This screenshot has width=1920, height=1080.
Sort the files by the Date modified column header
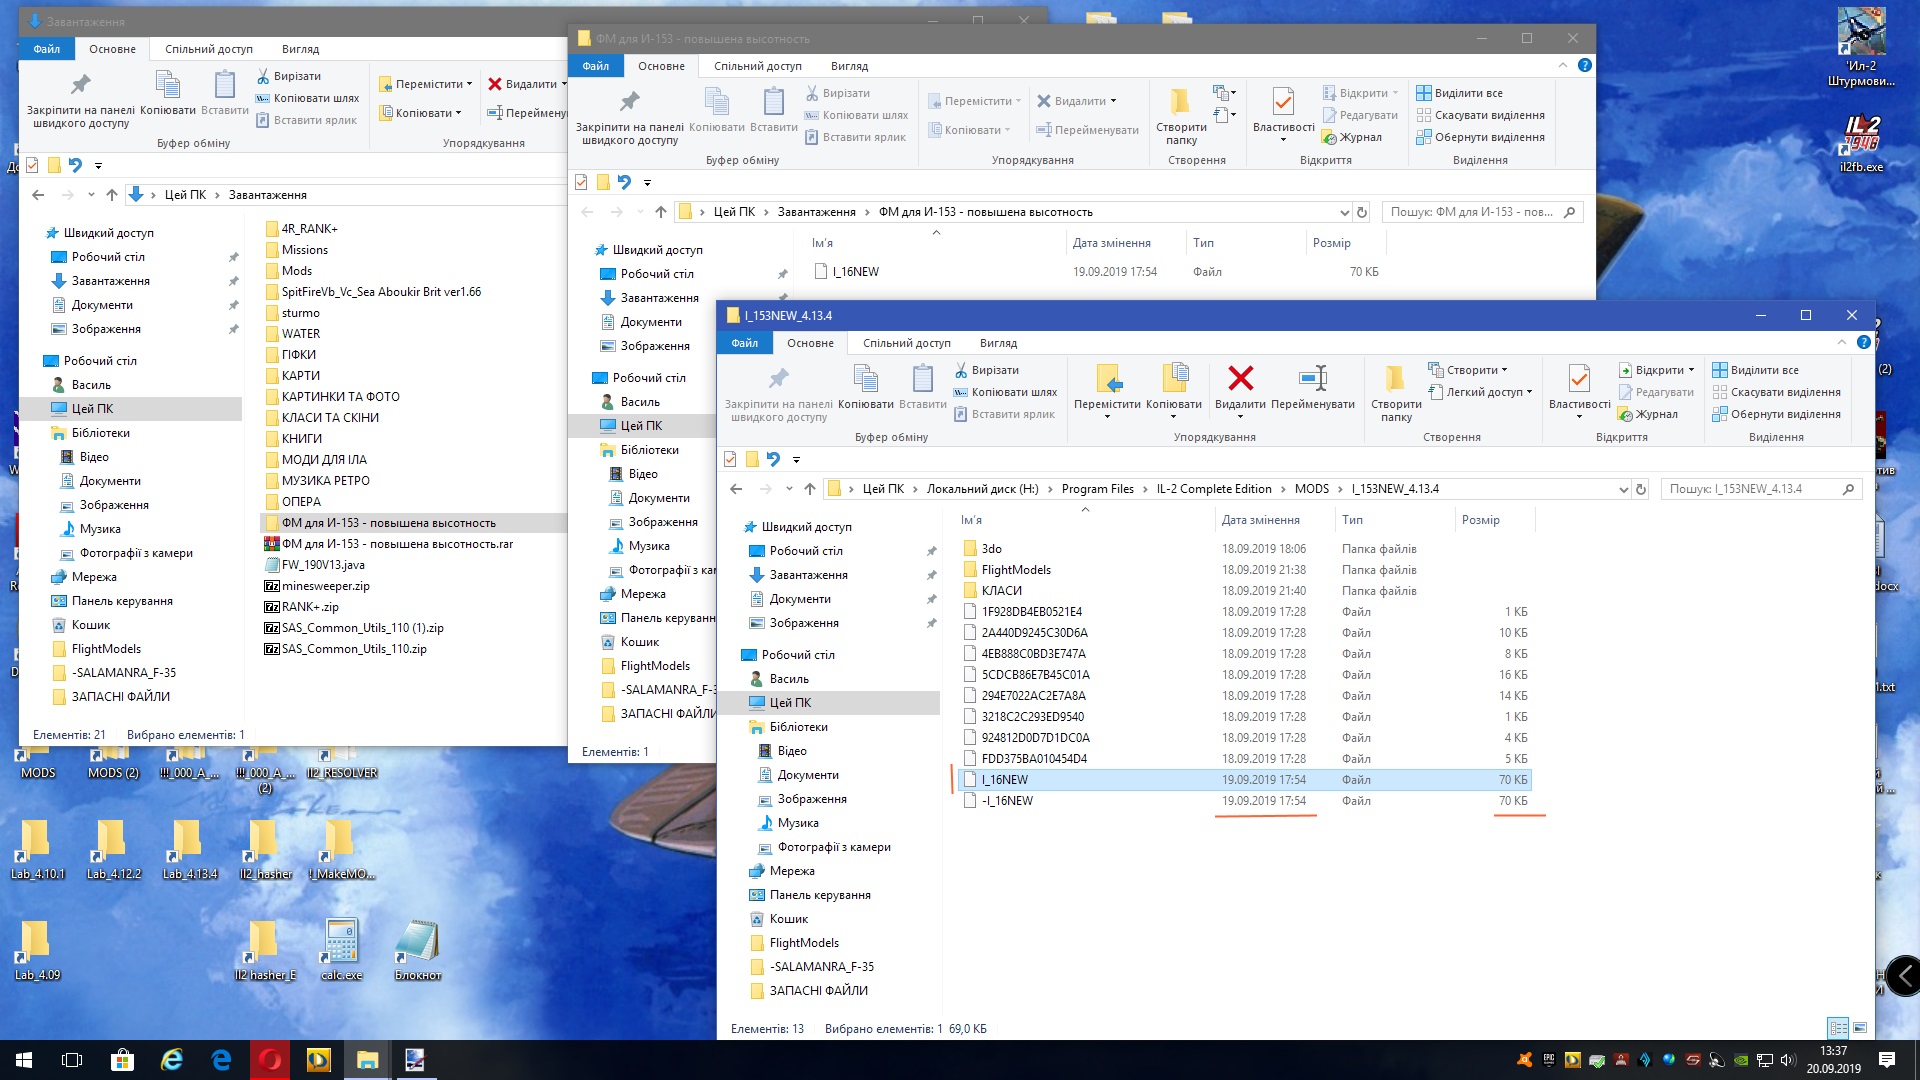1260,520
